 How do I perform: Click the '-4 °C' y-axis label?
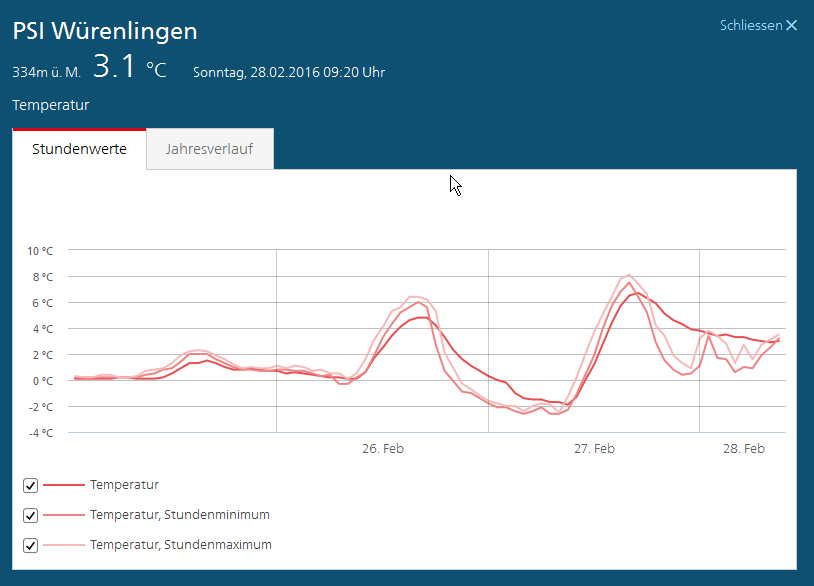[x=40, y=433]
